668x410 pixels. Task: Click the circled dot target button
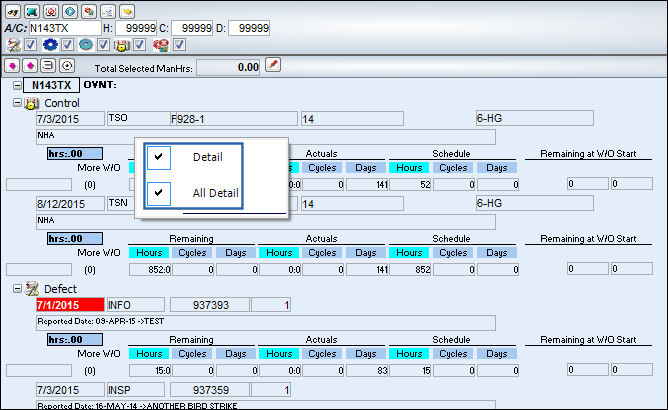point(66,66)
